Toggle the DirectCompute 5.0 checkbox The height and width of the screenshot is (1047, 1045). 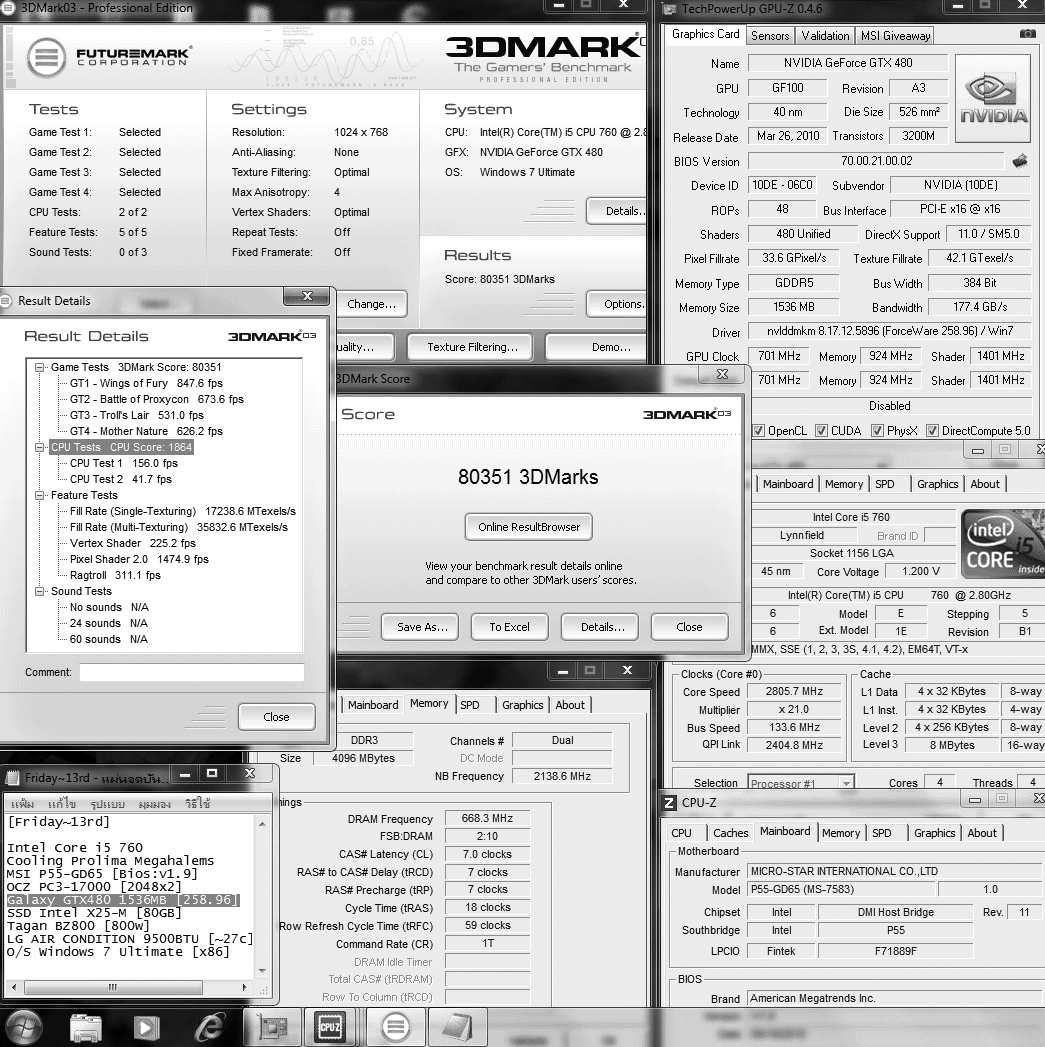click(x=932, y=431)
